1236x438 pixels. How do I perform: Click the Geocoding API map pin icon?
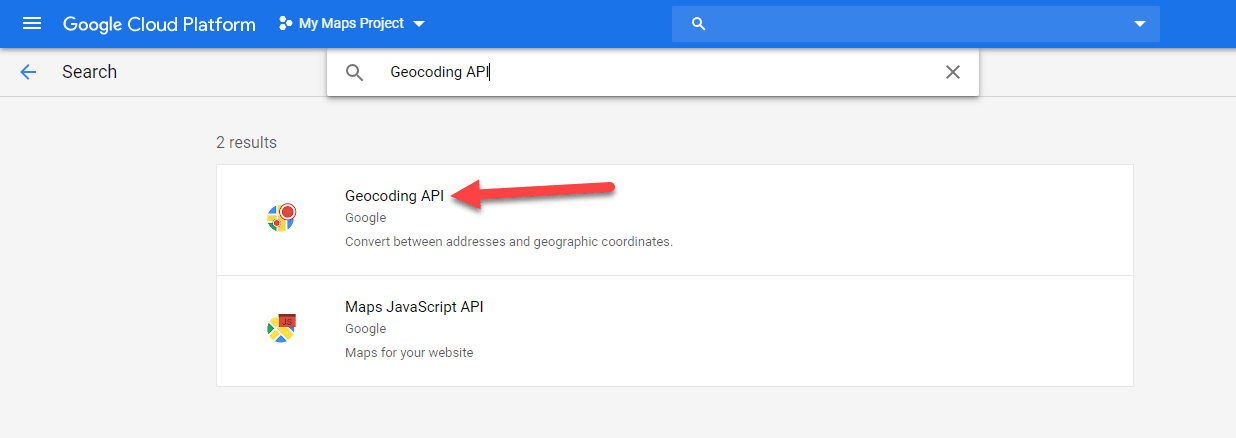(x=281, y=218)
